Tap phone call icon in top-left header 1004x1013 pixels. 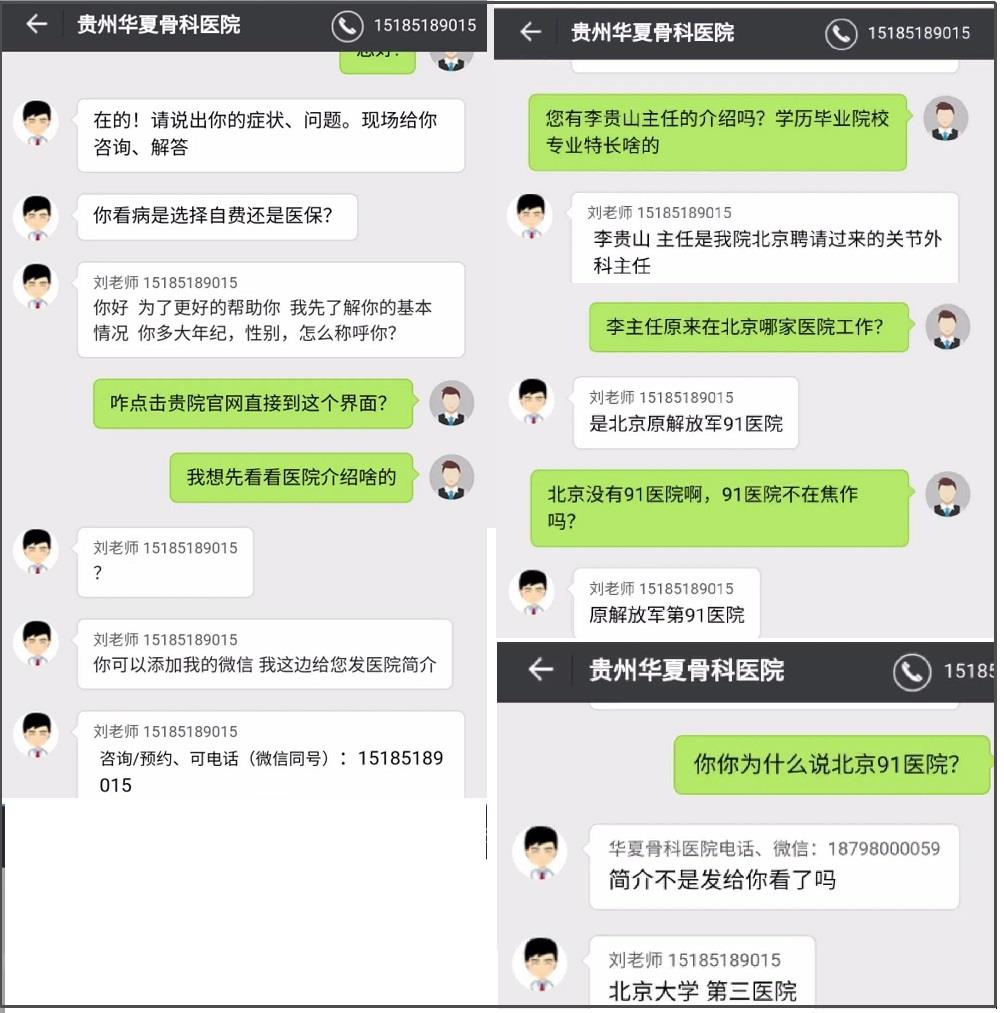[347, 26]
